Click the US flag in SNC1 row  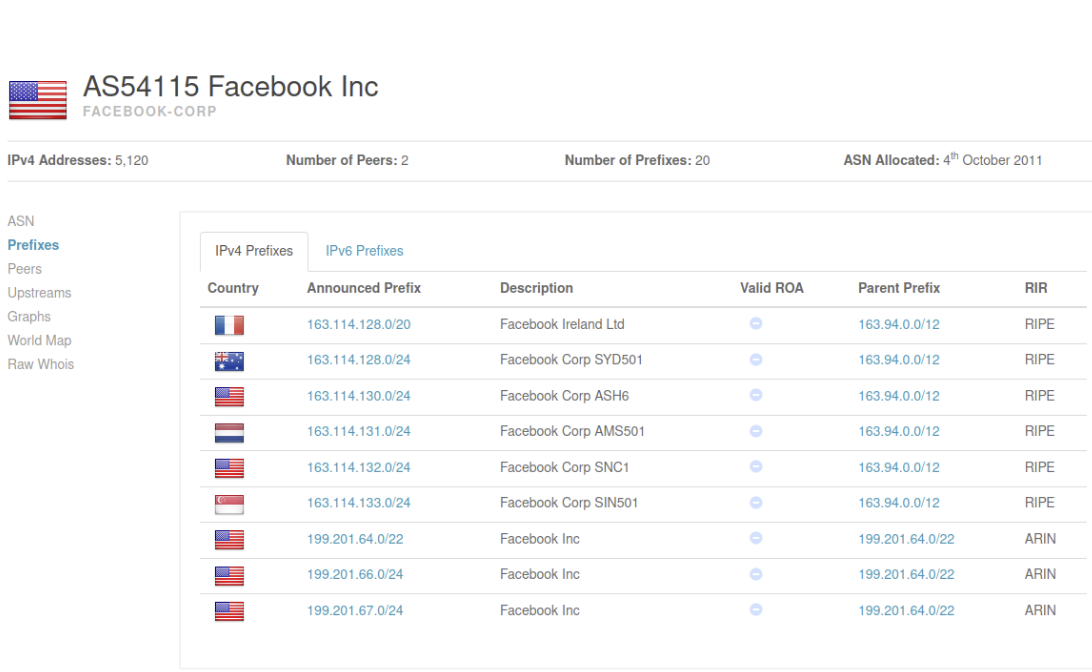(229, 468)
